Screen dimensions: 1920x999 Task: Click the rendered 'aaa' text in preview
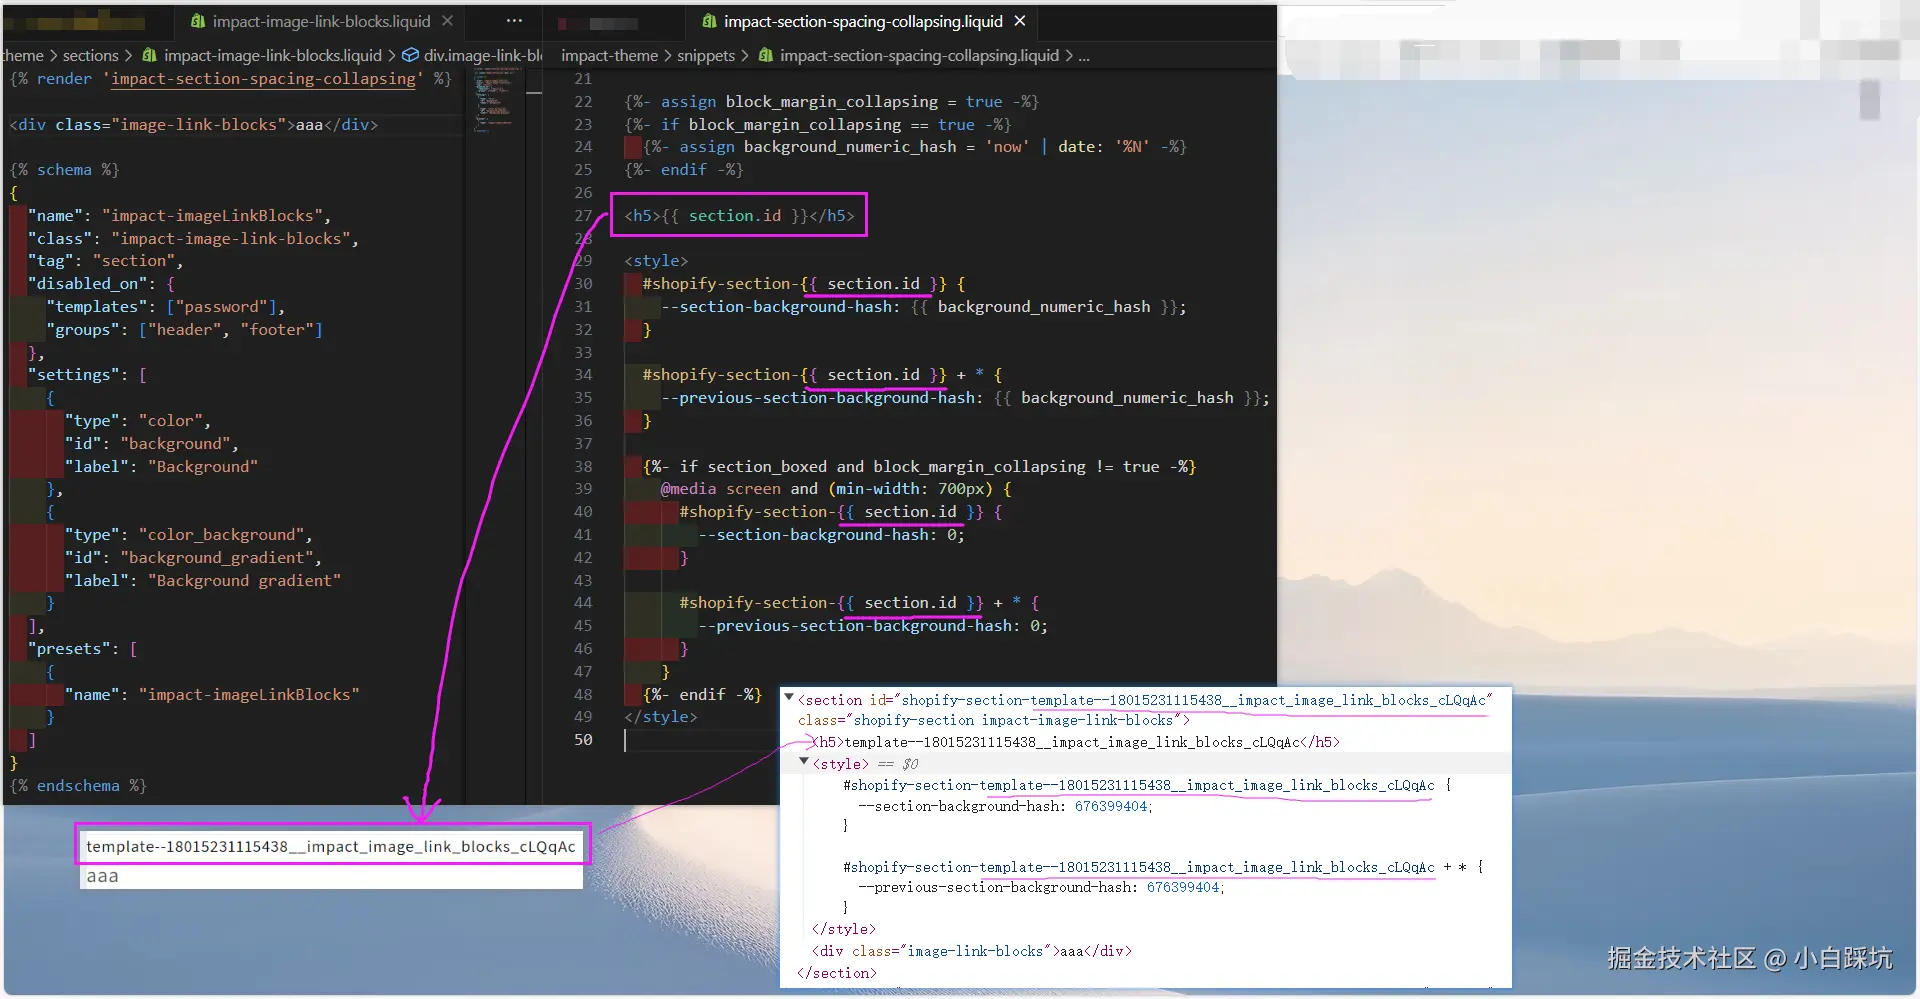point(102,876)
